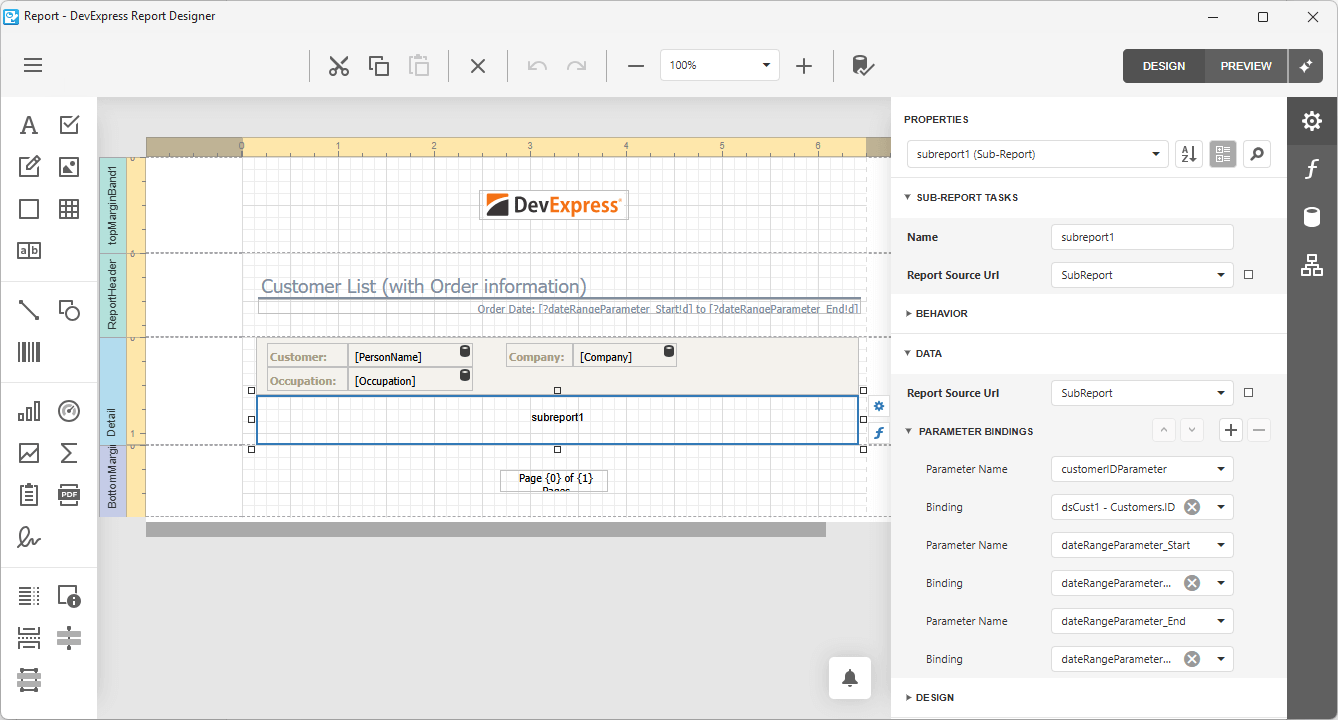Open the Field List panel
The height and width of the screenshot is (720, 1338).
[1311, 217]
